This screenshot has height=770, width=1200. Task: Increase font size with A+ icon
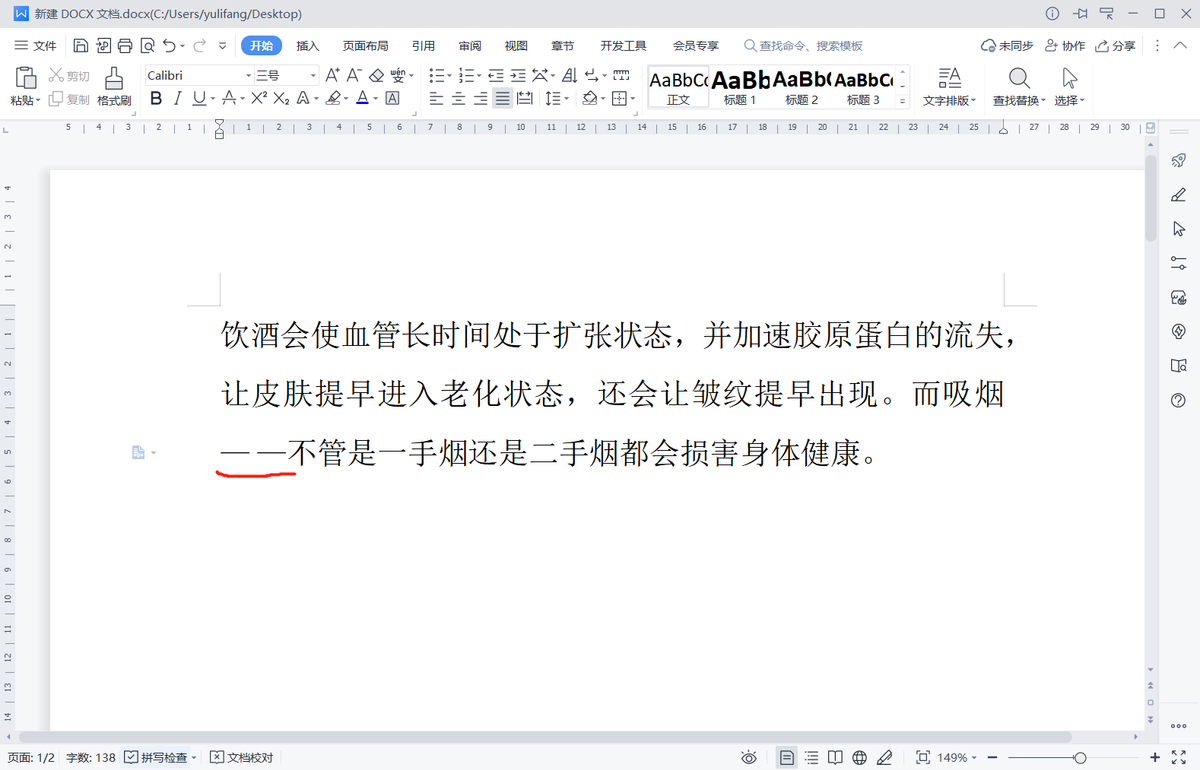pyautogui.click(x=333, y=75)
